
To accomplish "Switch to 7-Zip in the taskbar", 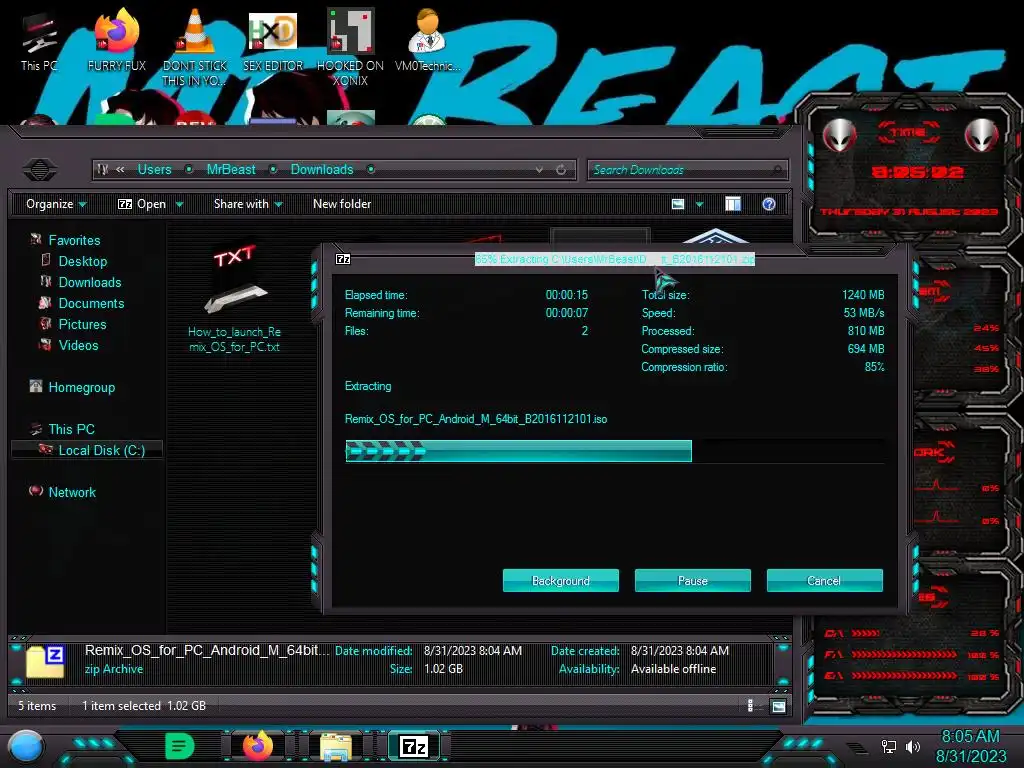I will click(414, 746).
